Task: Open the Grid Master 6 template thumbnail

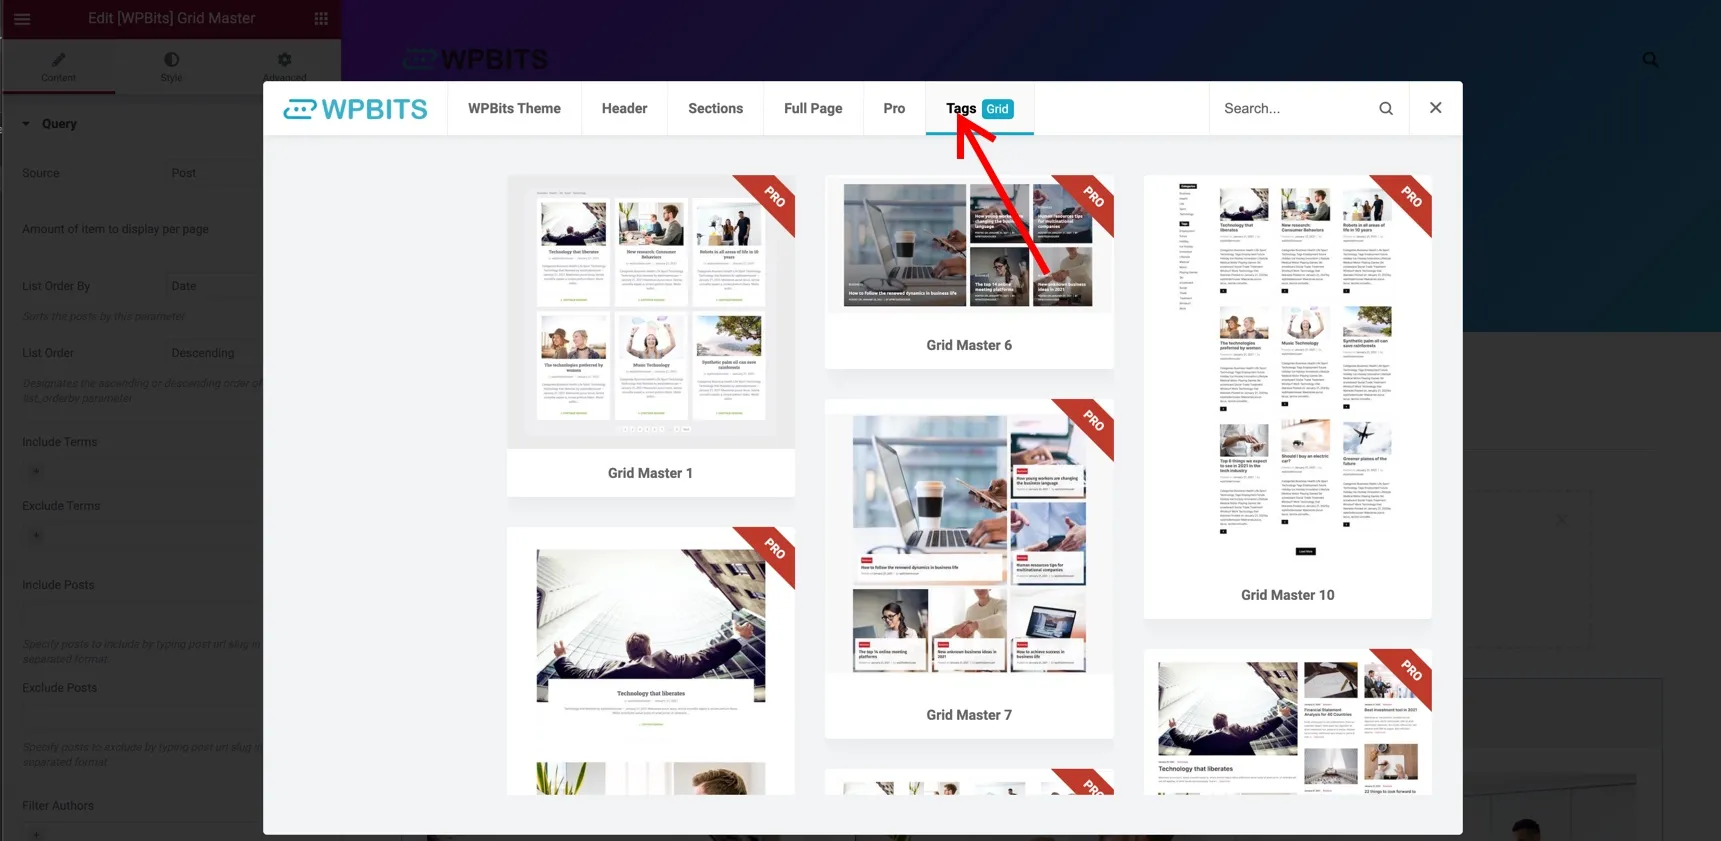Action: (969, 245)
